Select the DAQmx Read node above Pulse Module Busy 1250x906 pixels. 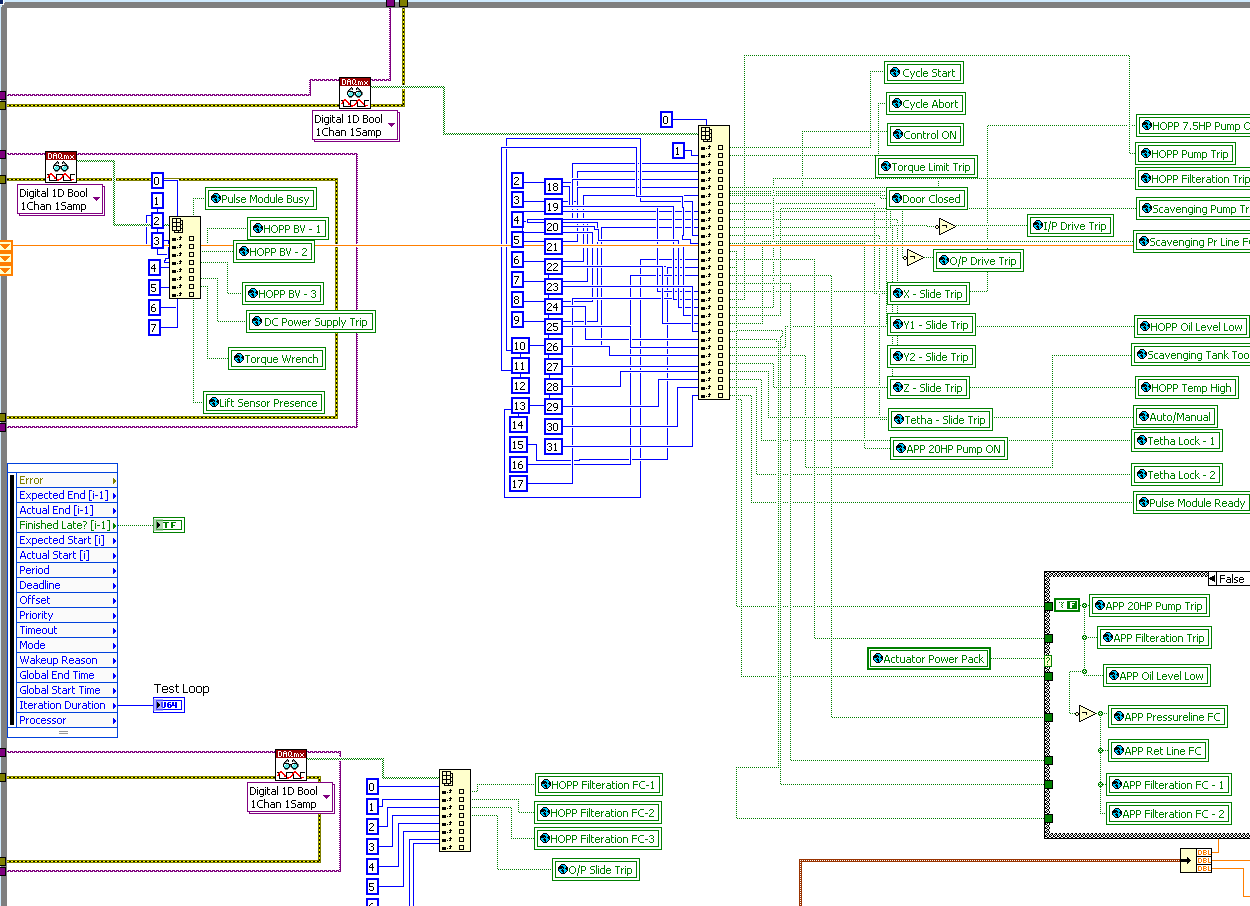click(x=61, y=167)
